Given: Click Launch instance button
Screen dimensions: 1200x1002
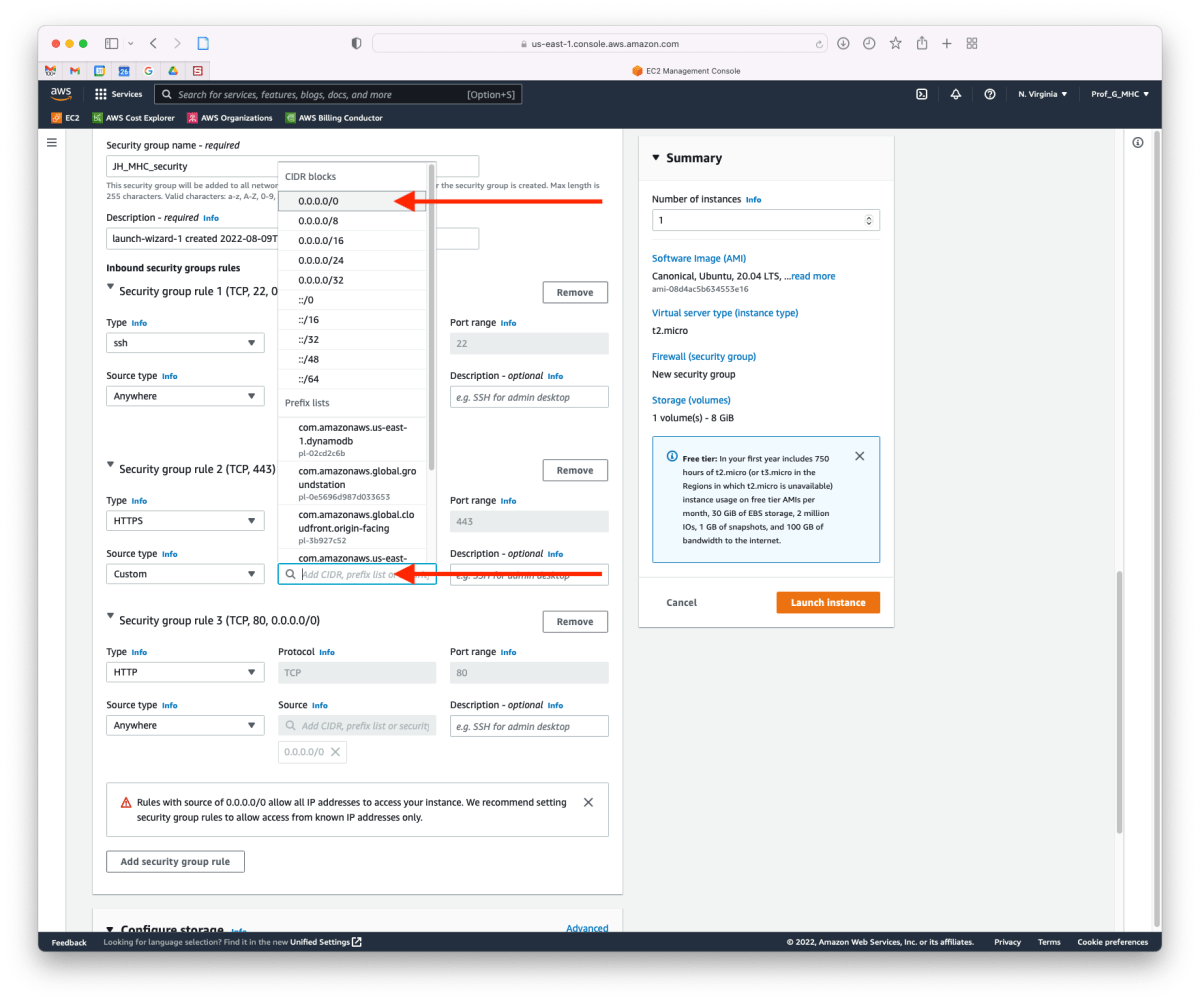Looking at the screenshot, I should tap(828, 602).
